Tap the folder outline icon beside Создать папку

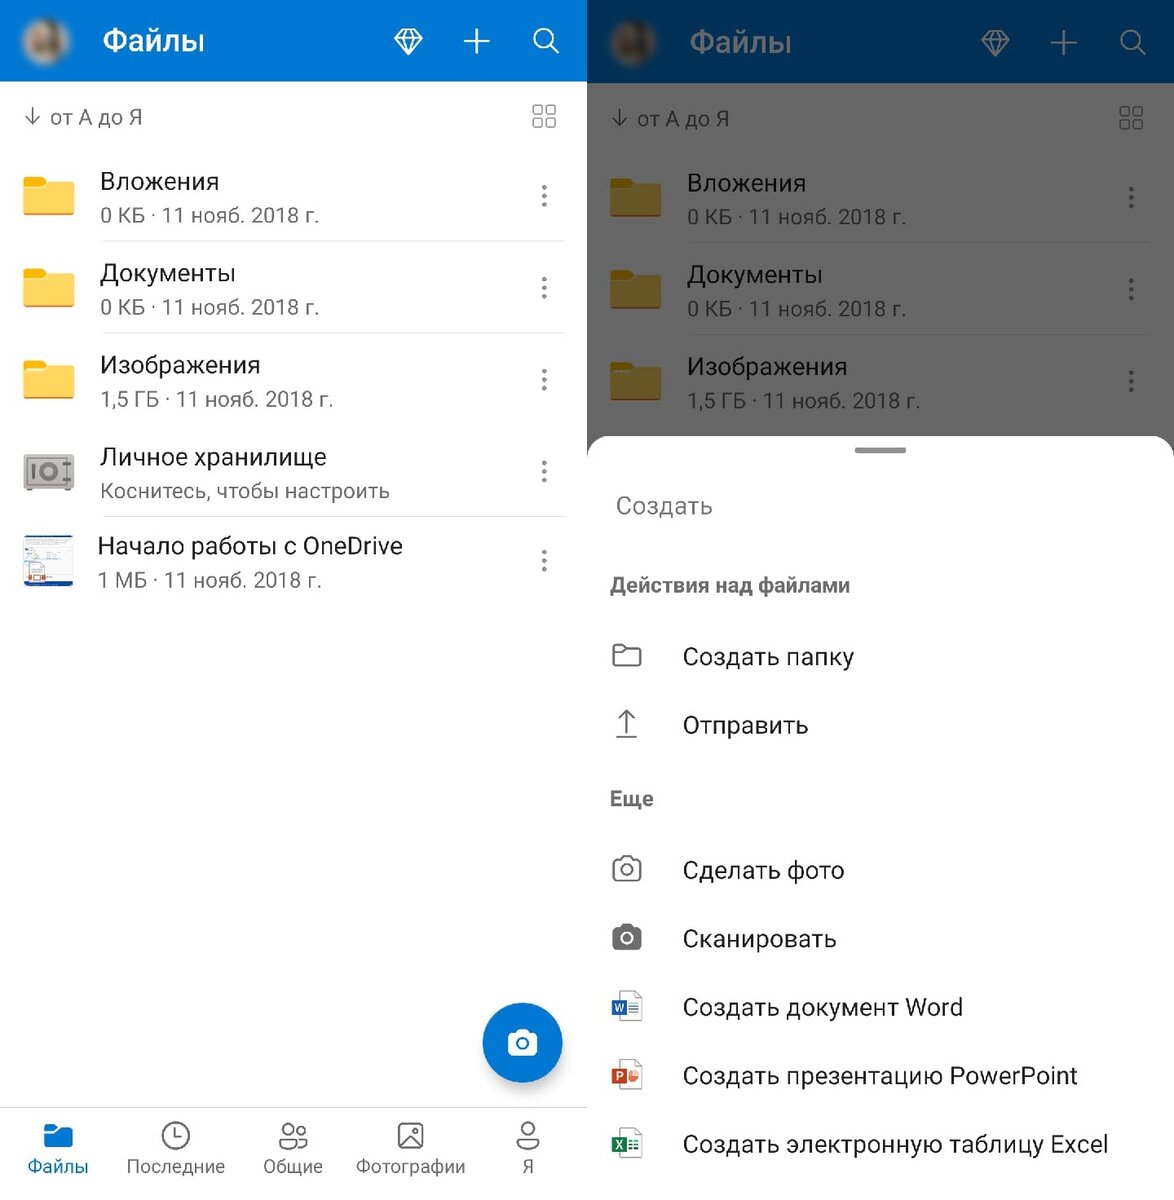tap(627, 656)
